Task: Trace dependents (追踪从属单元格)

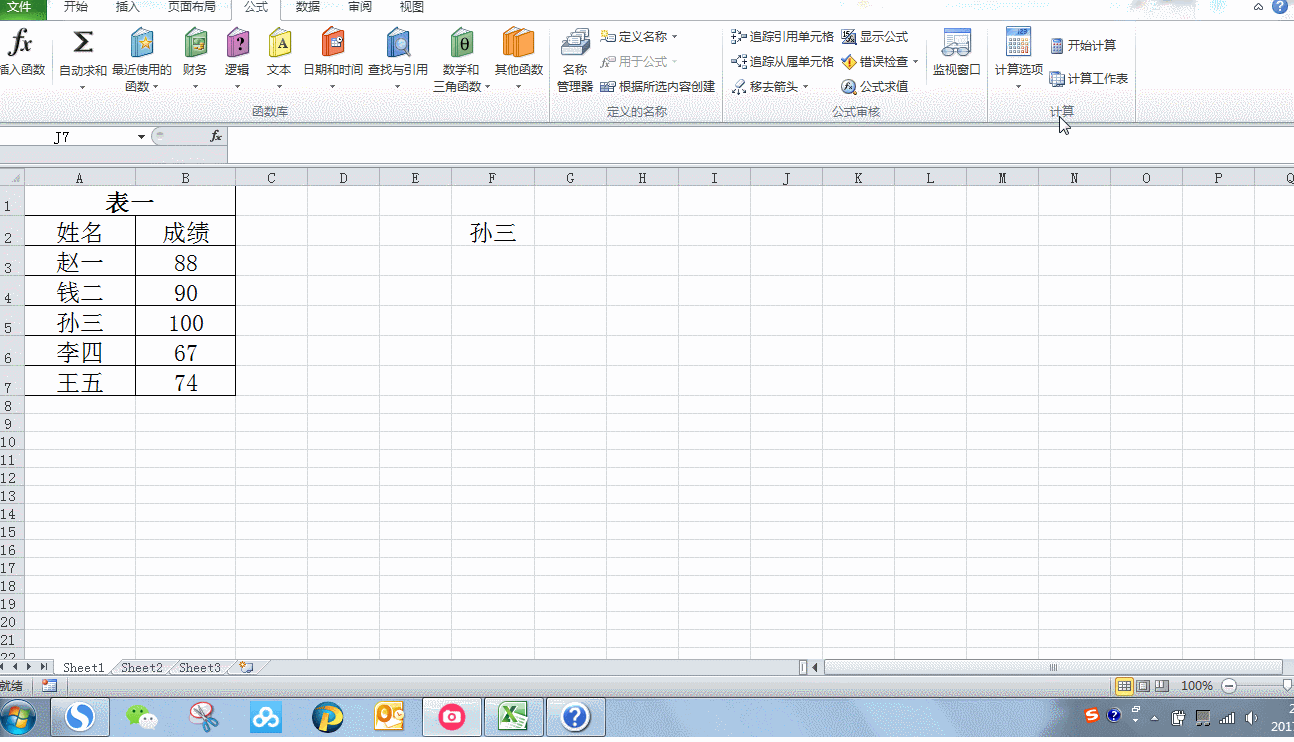Action: pyautogui.click(x=782, y=61)
